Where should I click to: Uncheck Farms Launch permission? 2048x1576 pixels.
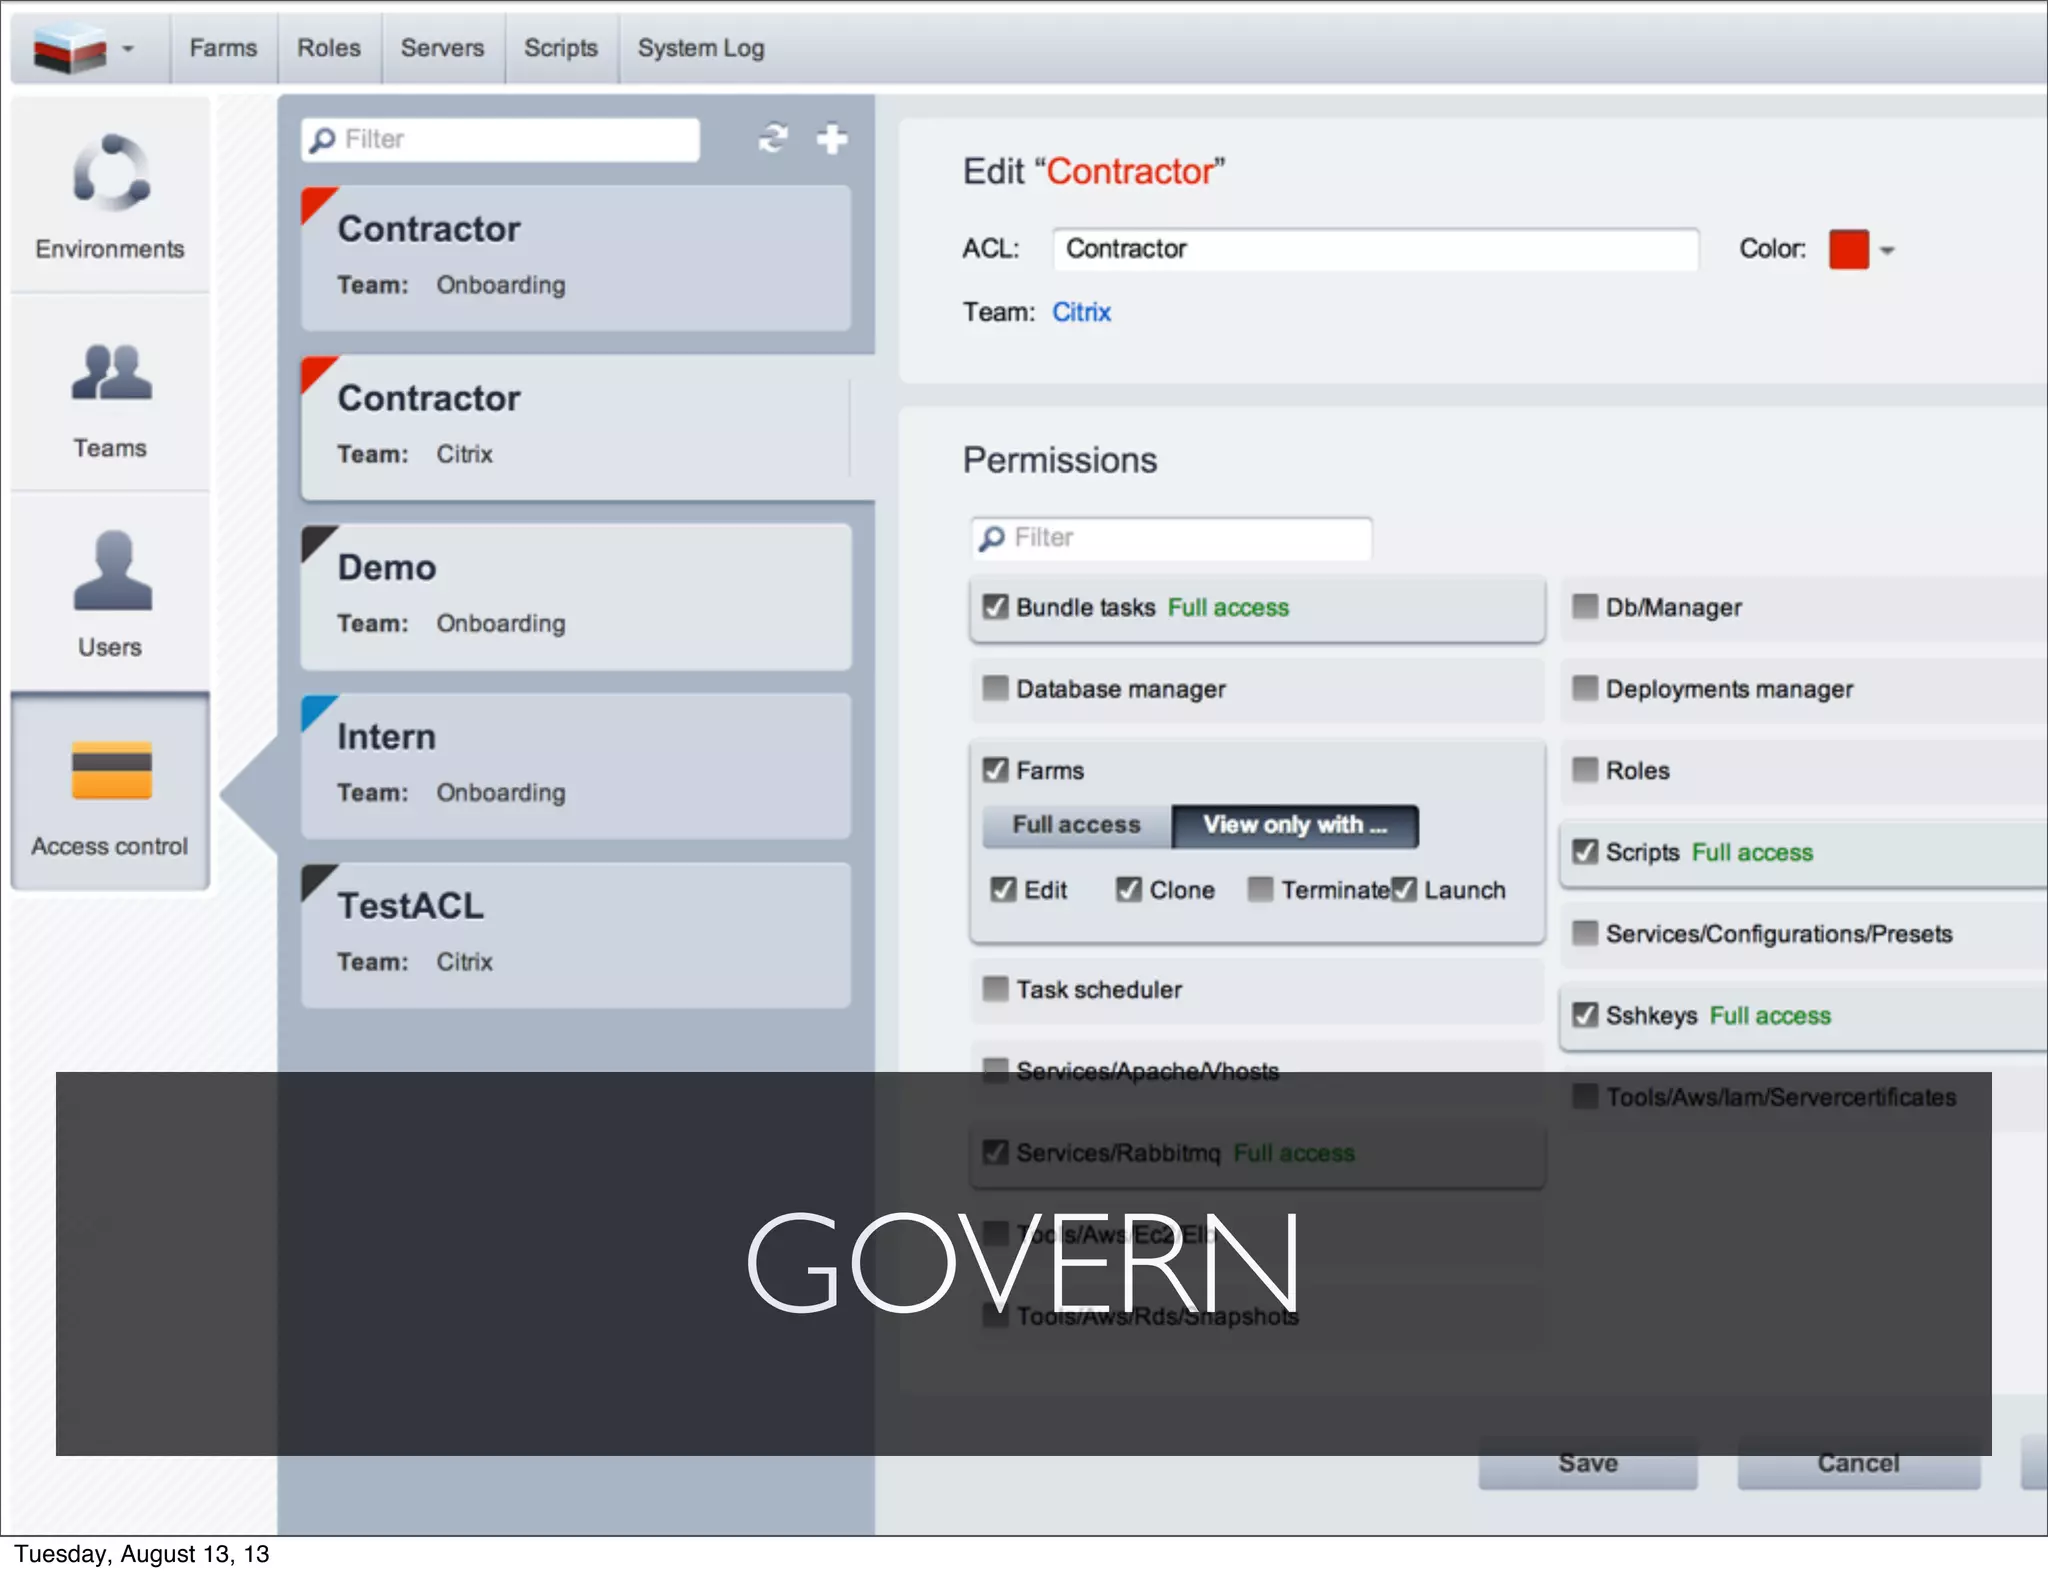(1404, 889)
